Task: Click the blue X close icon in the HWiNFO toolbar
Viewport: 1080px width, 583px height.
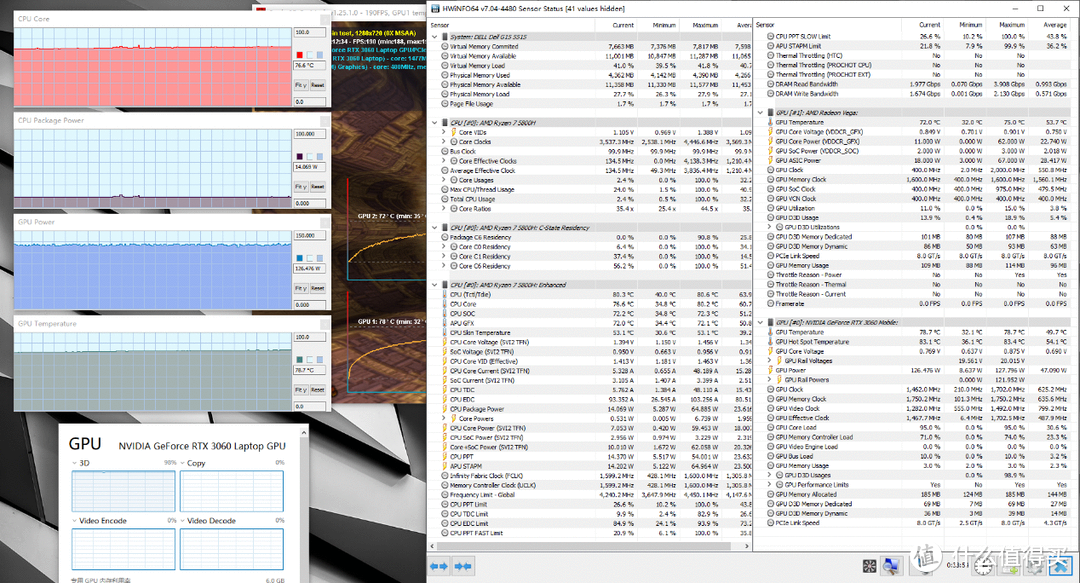Action: [1060, 566]
